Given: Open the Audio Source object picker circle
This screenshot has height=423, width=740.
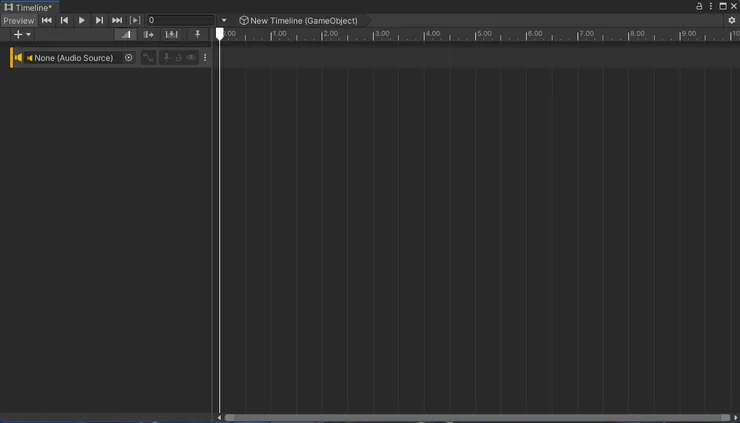Looking at the screenshot, I should pos(128,58).
